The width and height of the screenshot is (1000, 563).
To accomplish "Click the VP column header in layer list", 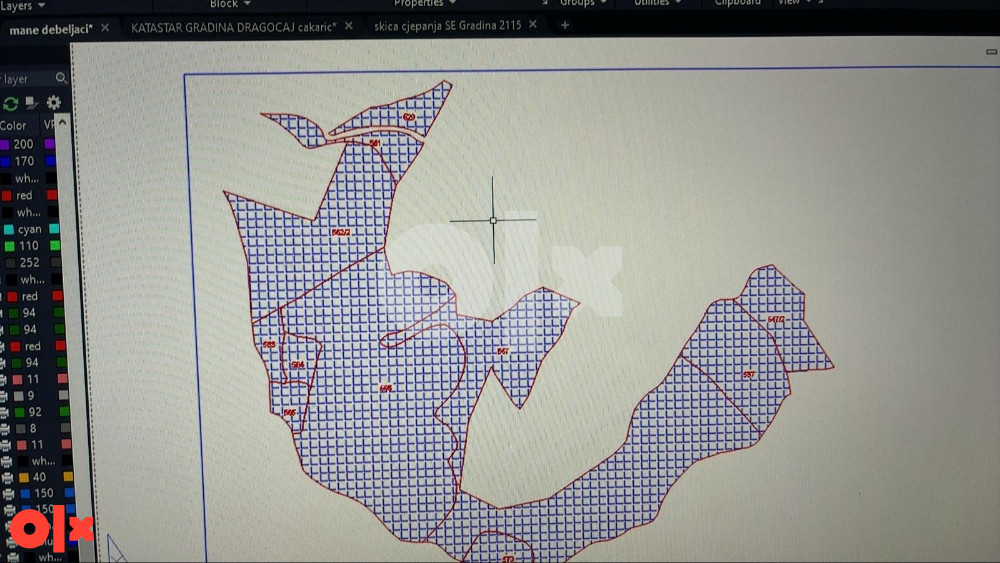I will point(48,124).
